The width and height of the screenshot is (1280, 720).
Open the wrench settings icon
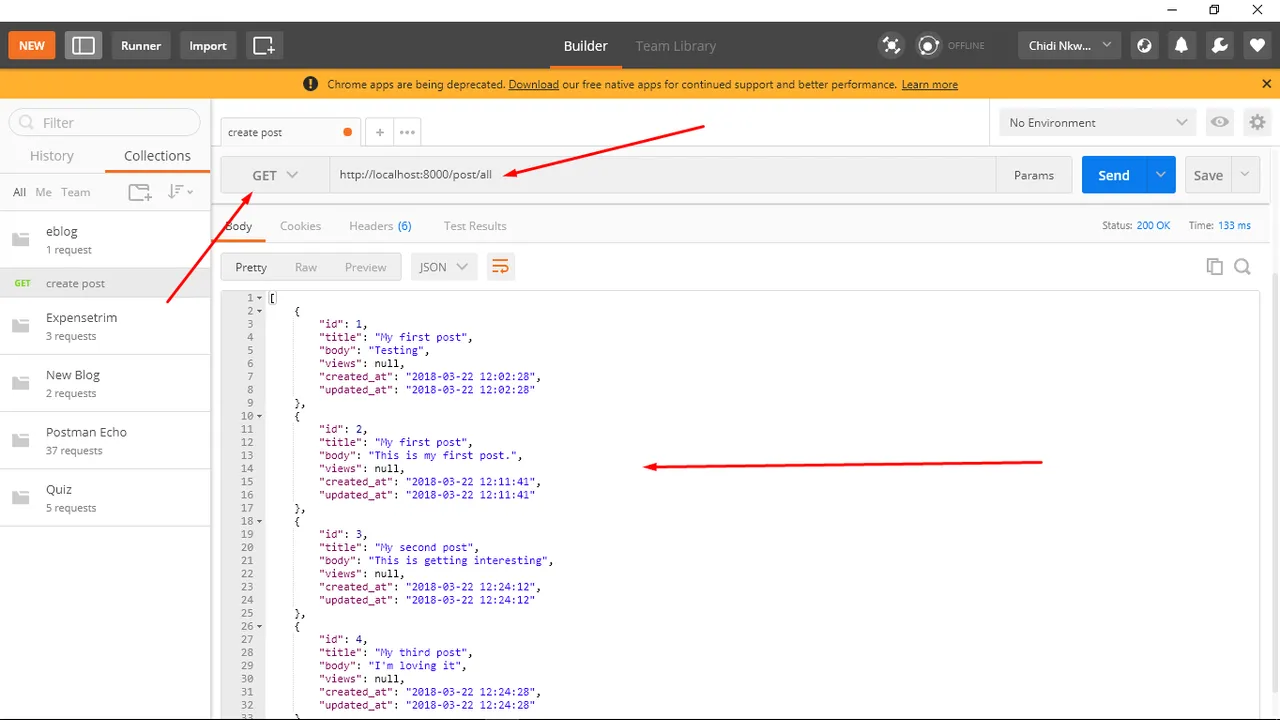pyautogui.click(x=1219, y=46)
